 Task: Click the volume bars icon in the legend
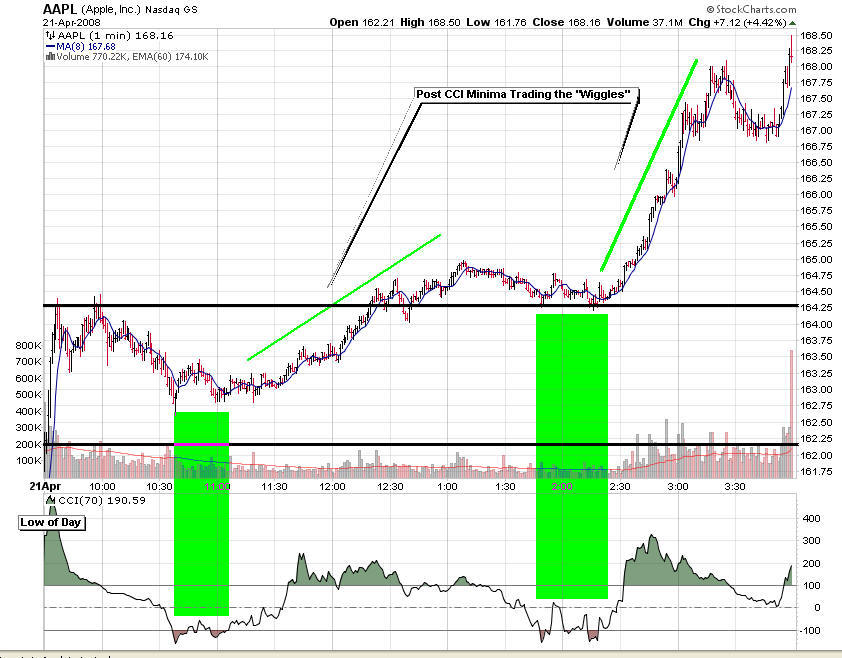tap(50, 56)
